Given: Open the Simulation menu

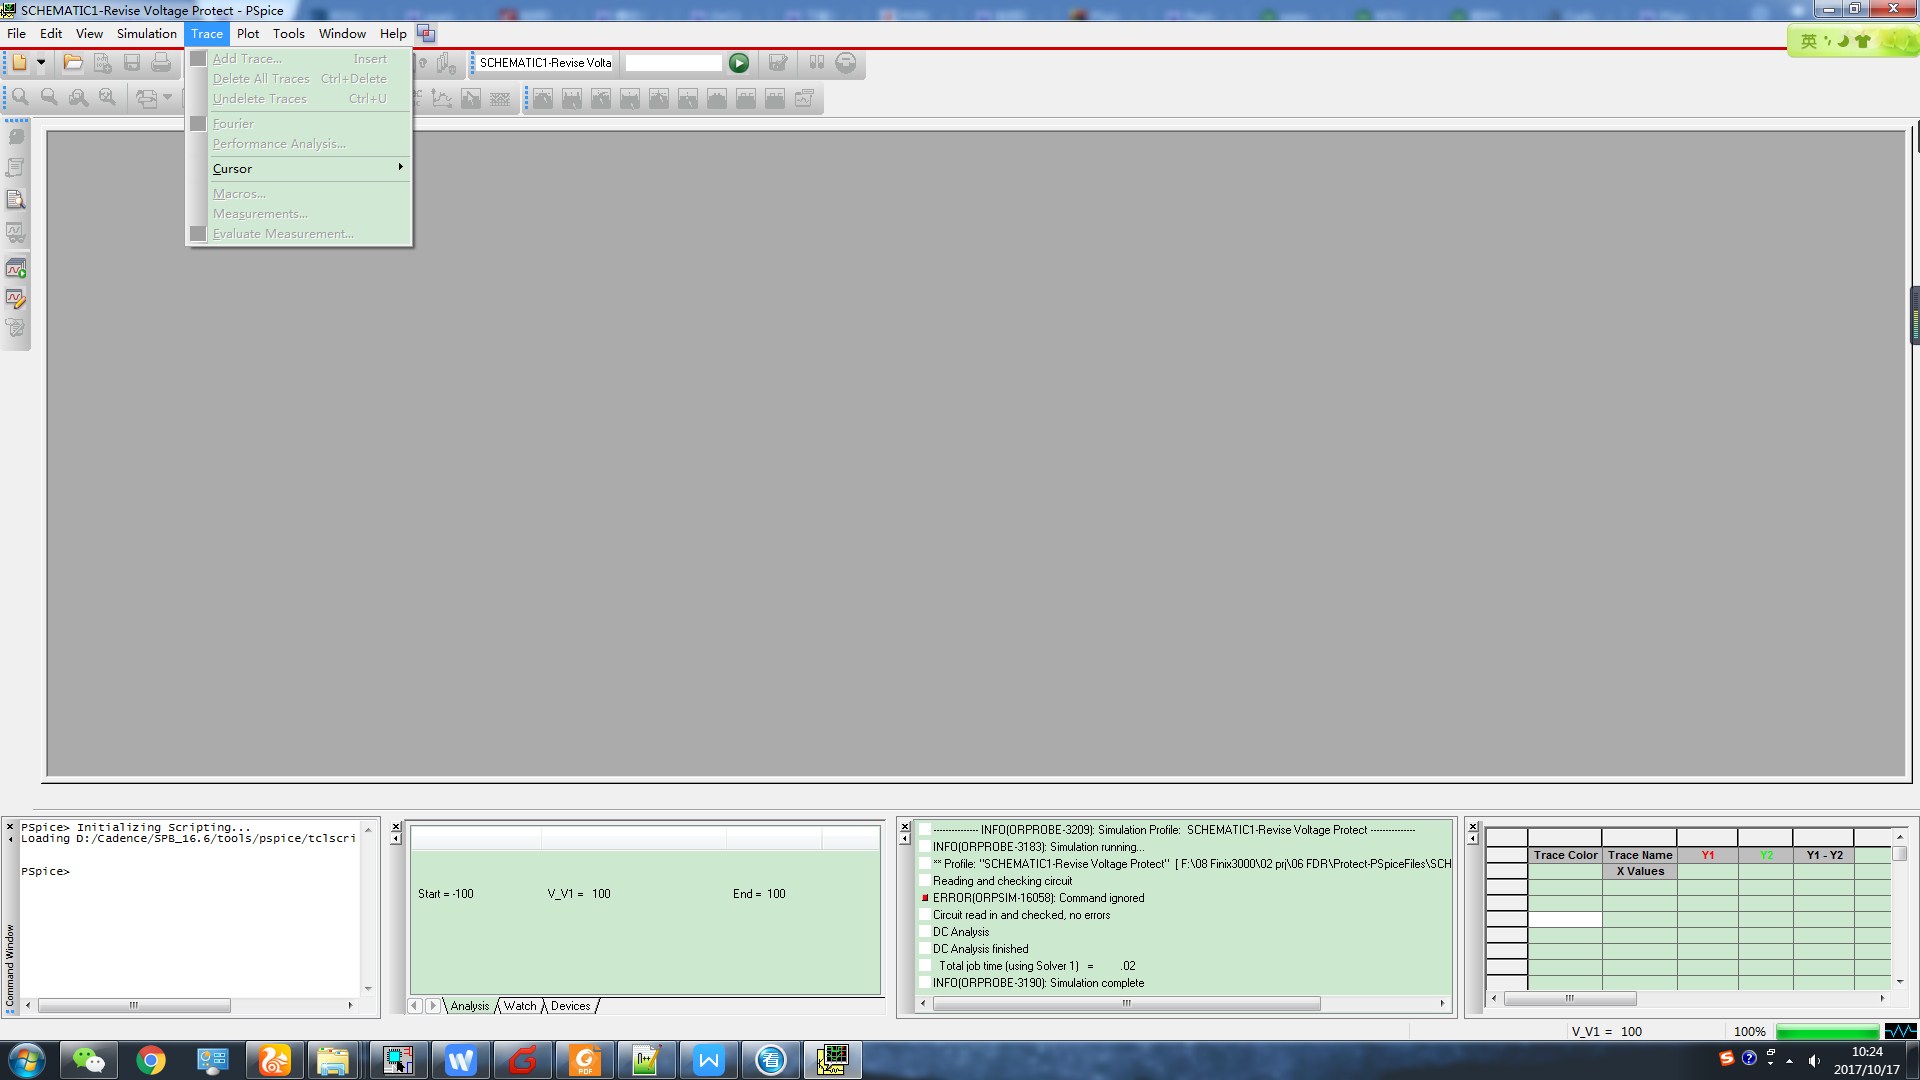Looking at the screenshot, I should (147, 33).
